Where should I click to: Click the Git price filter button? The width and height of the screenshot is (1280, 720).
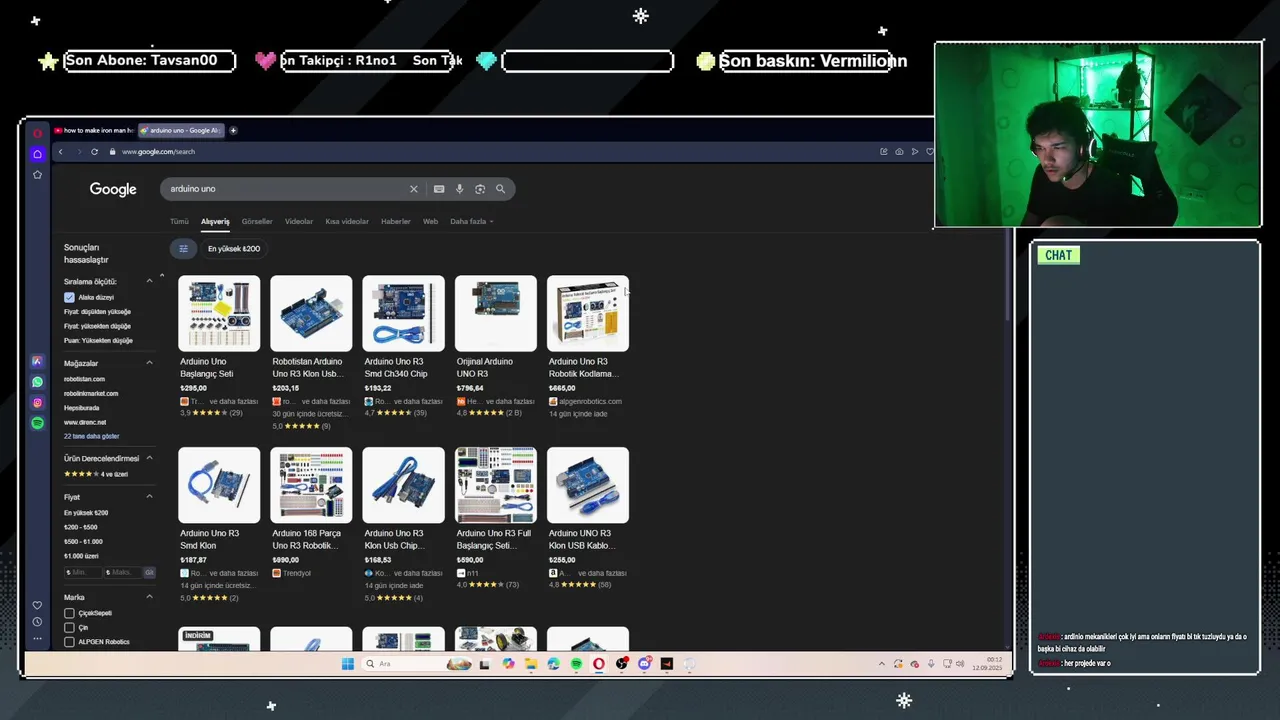[x=149, y=573]
